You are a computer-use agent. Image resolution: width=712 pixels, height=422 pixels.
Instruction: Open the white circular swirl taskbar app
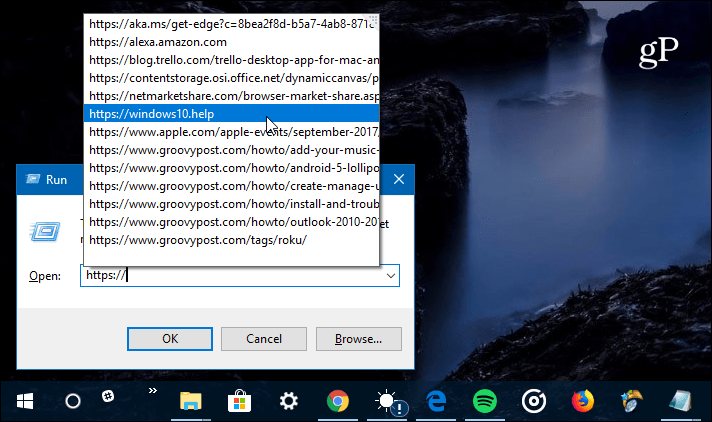tap(534, 402)
